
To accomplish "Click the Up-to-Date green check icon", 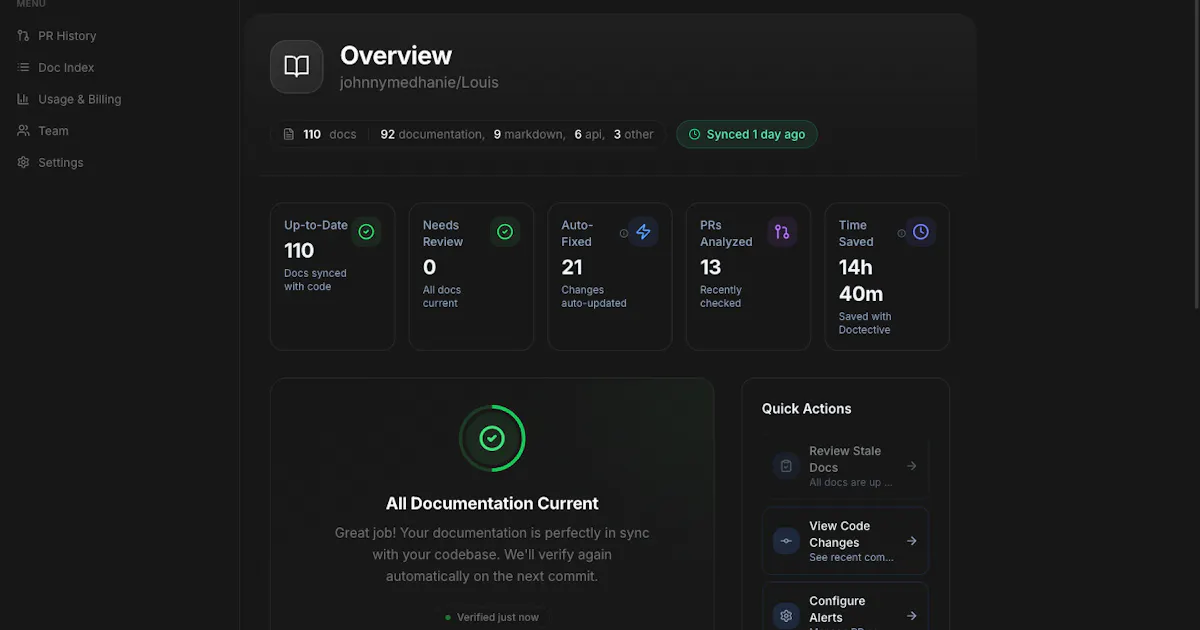I will pos(366,232).
